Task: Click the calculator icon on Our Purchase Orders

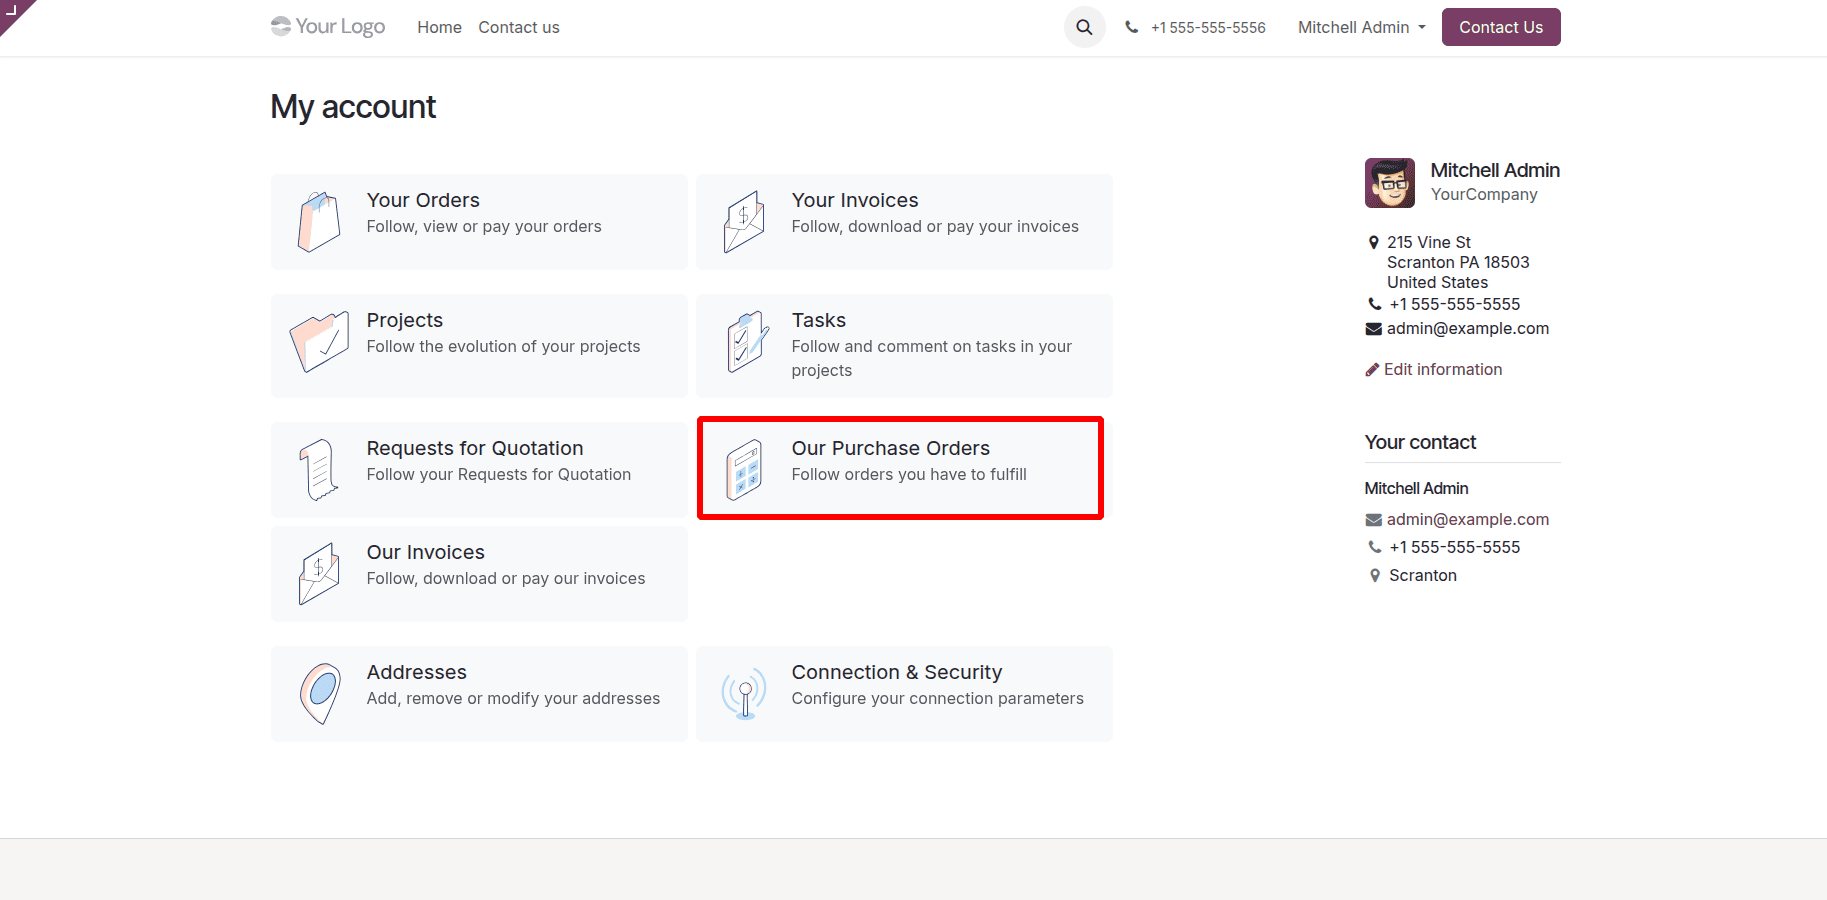Action: [744, 468]
